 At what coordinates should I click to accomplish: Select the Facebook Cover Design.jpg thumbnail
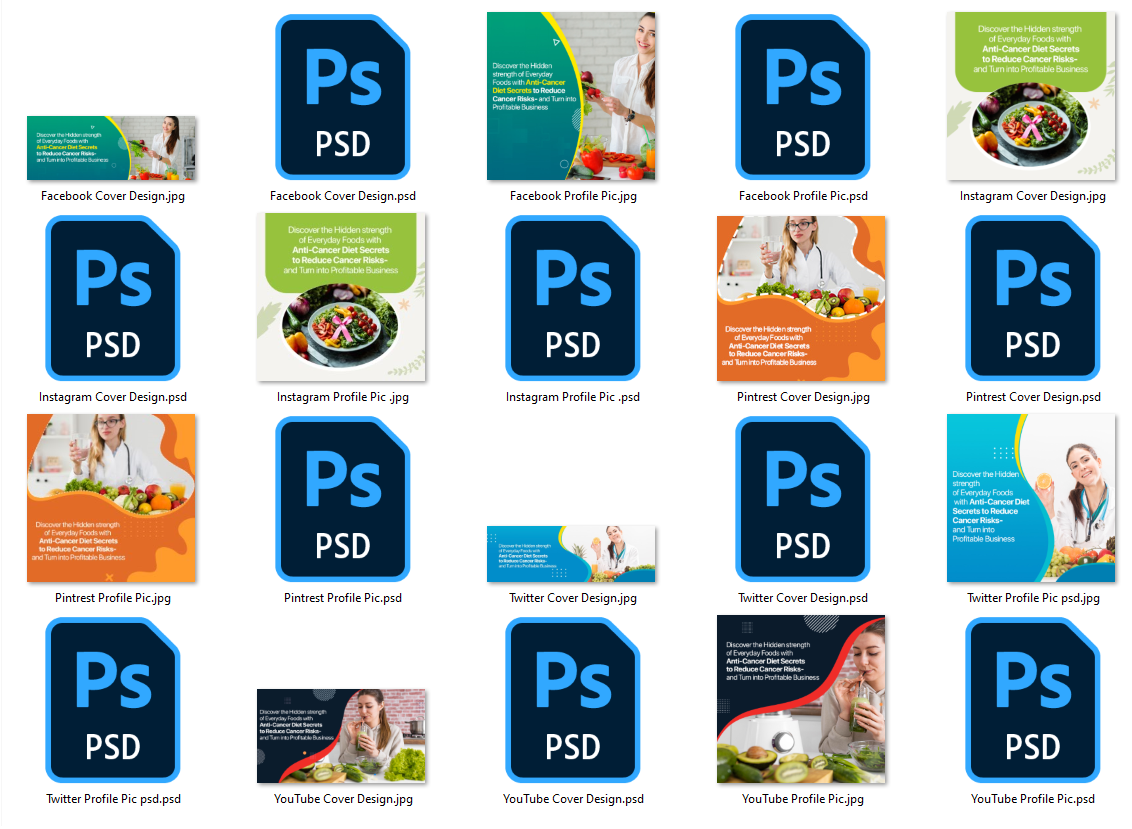[x=112, y=148]
